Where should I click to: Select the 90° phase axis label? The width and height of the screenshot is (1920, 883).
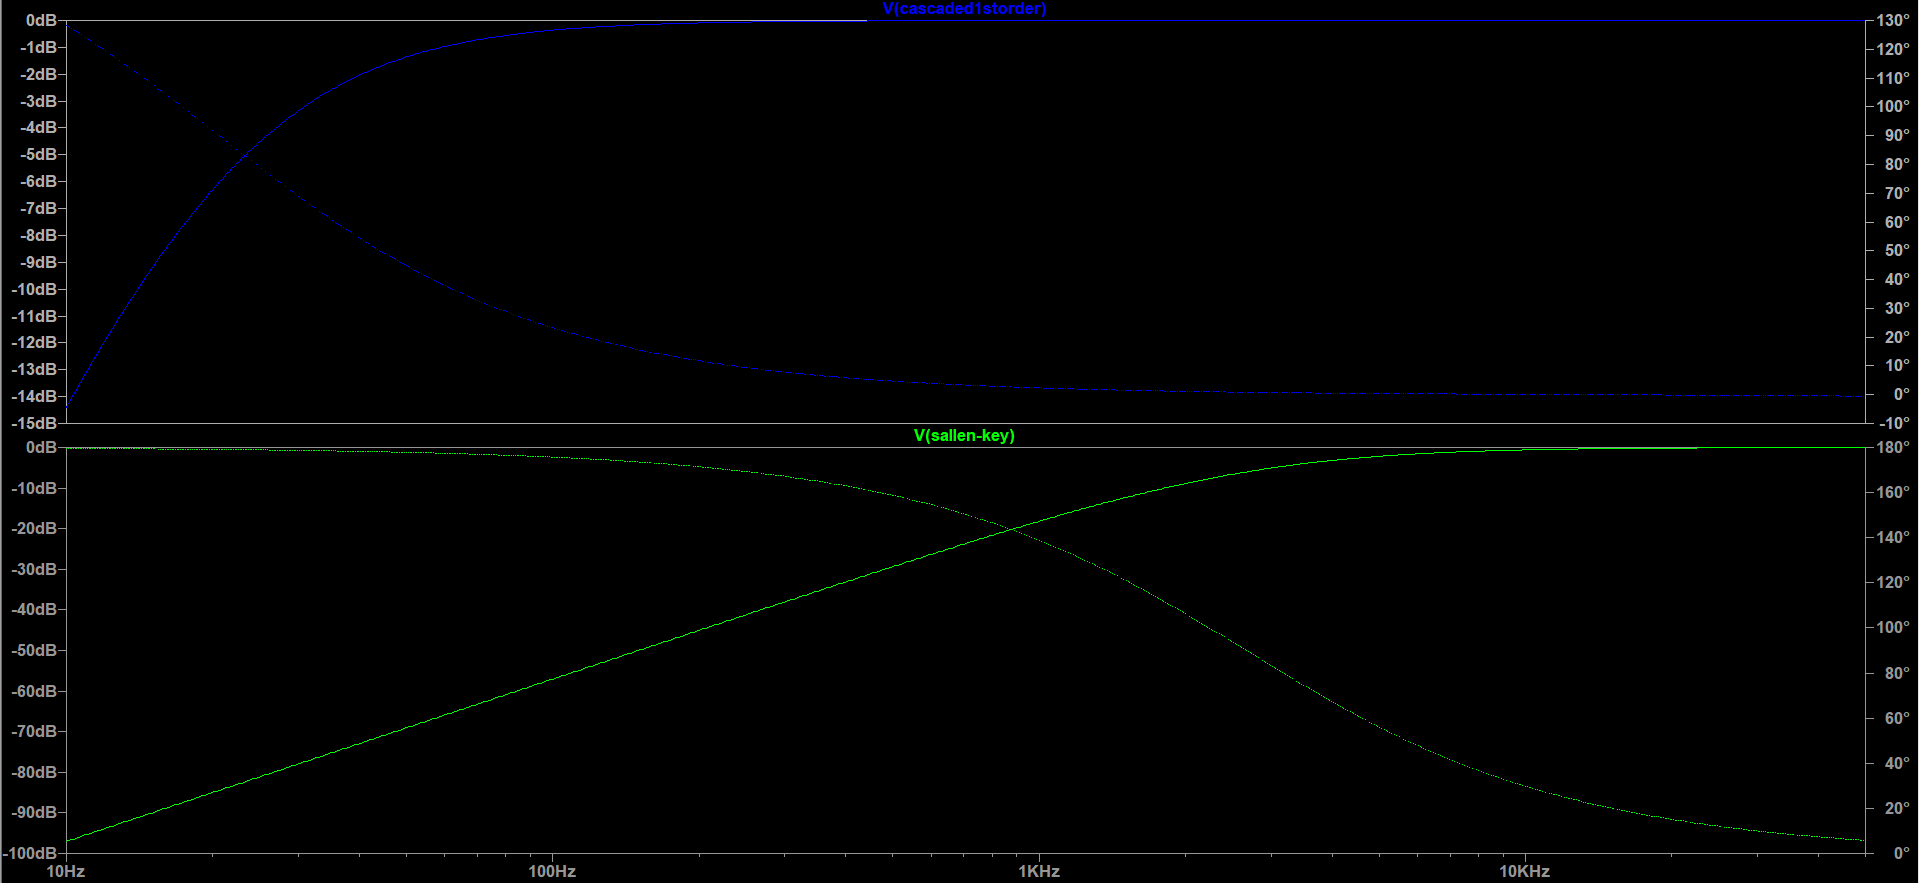[1897, 135]
